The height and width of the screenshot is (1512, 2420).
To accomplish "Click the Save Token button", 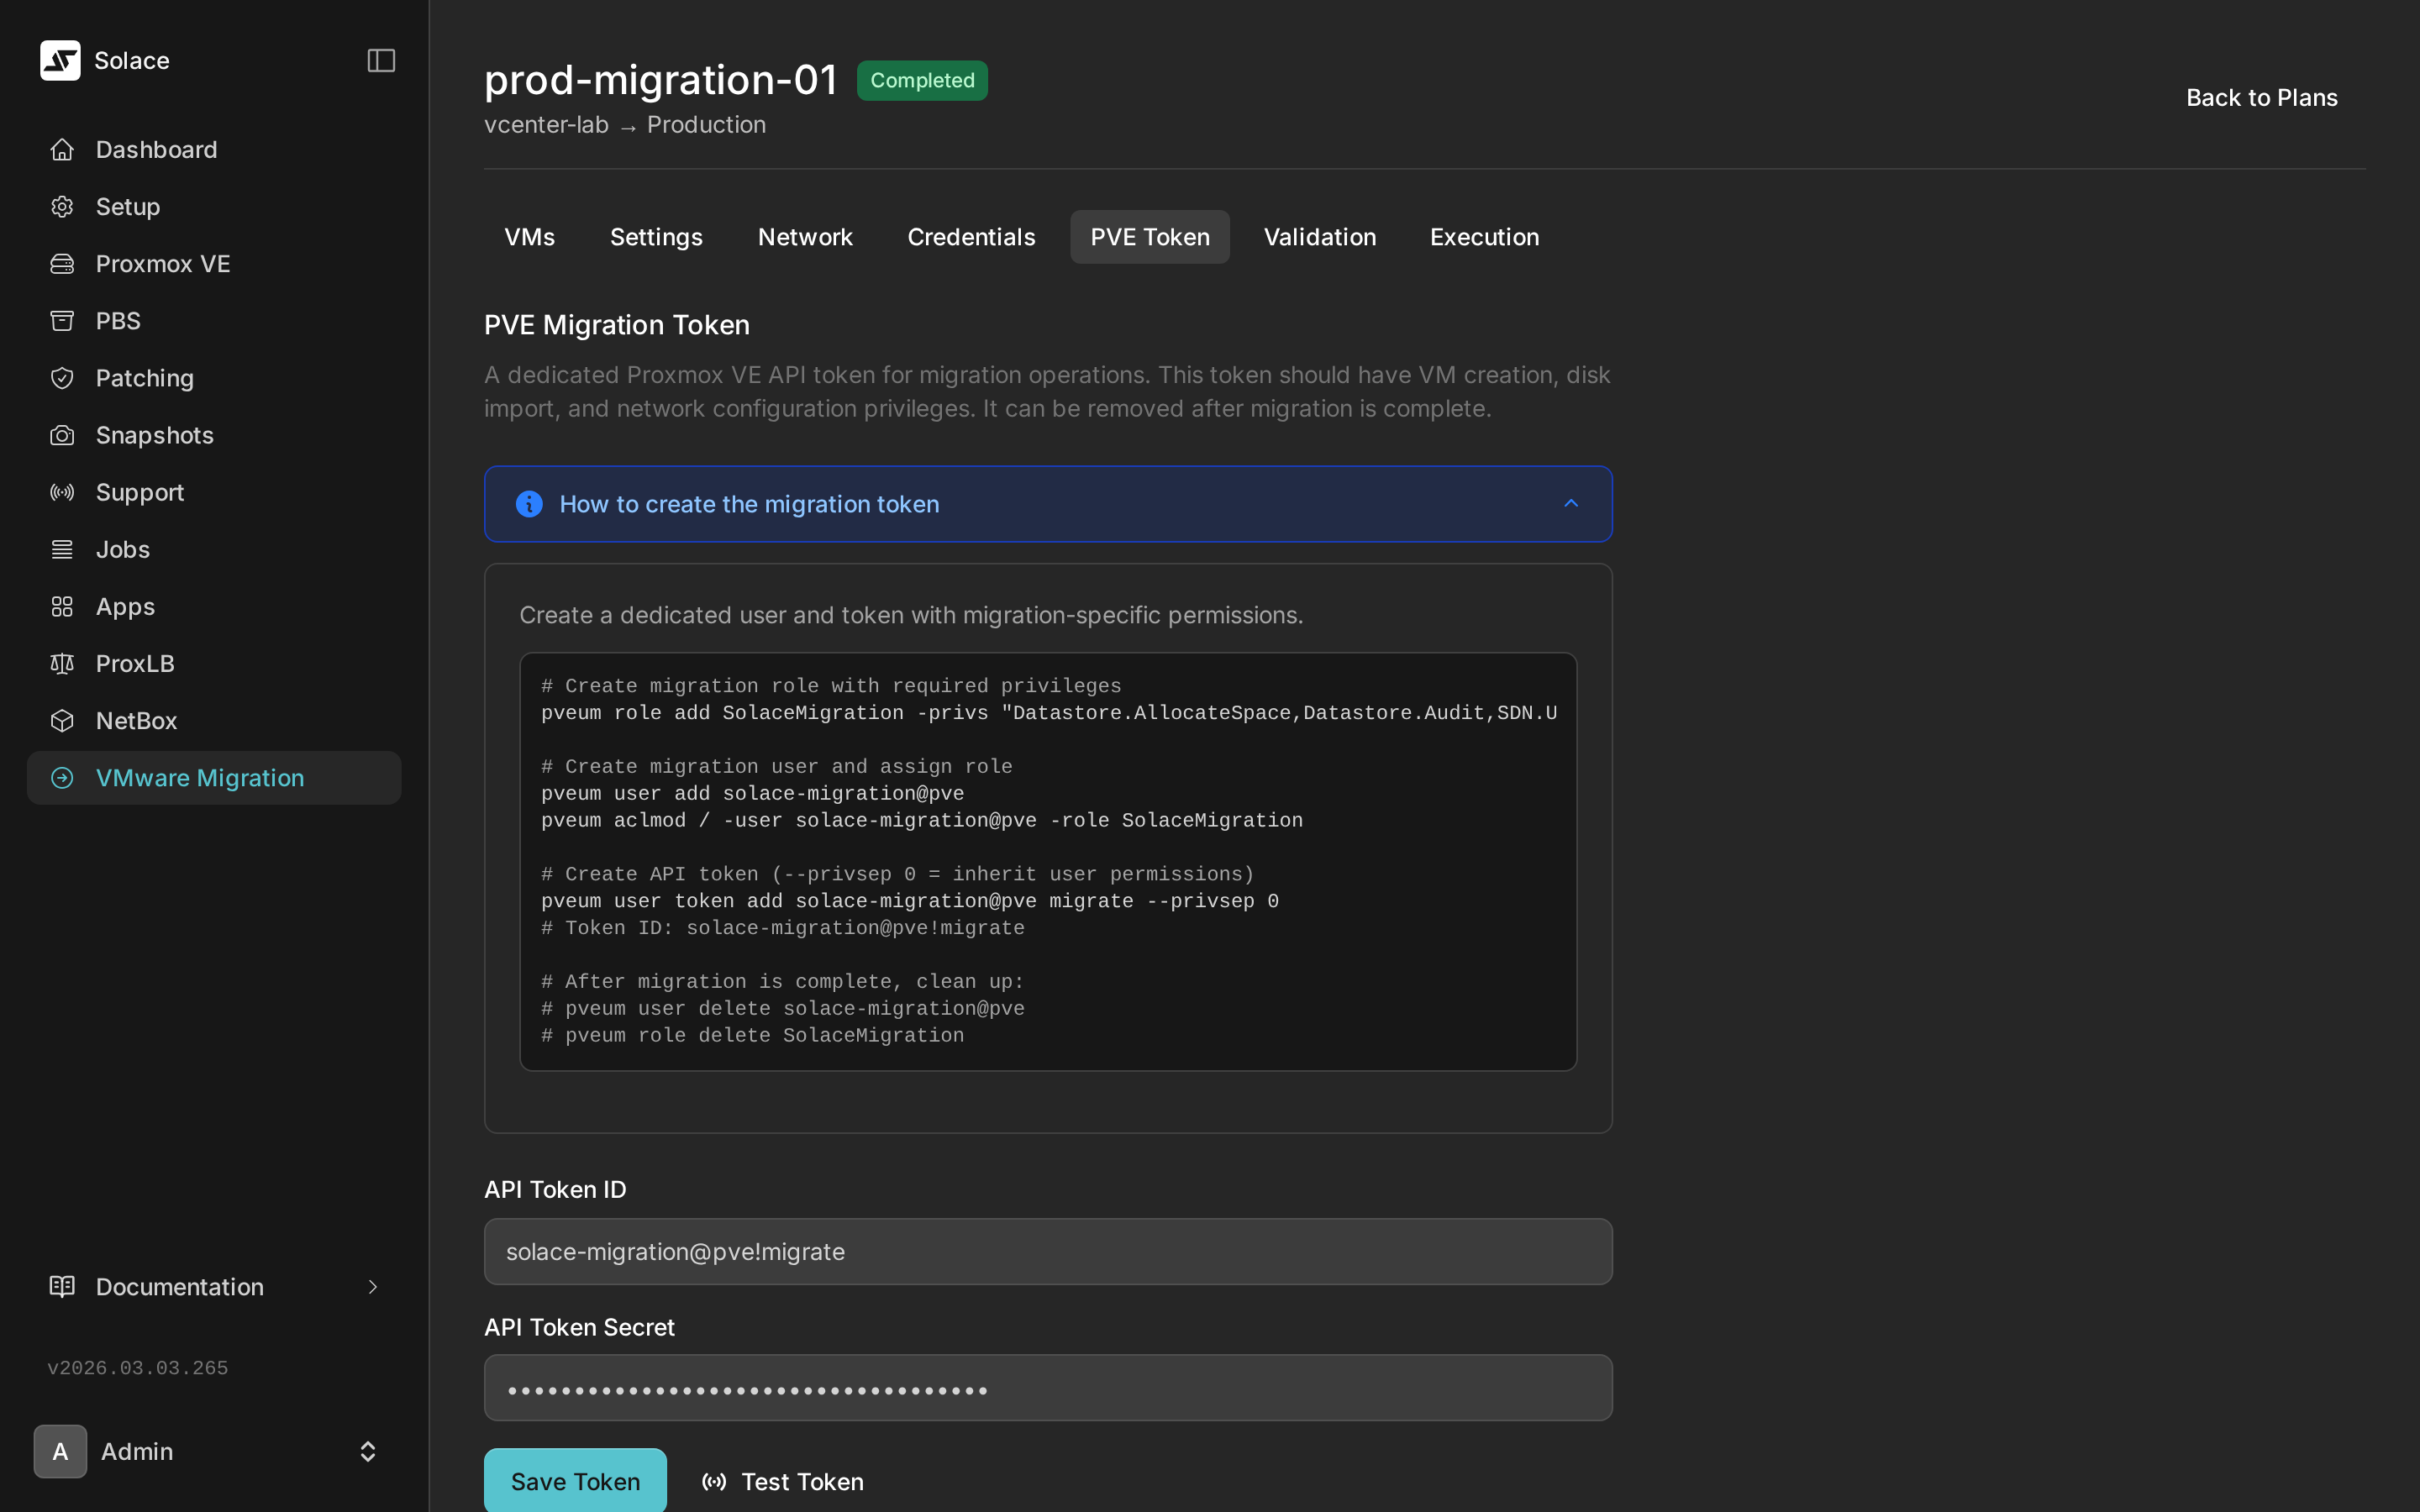I will pos(574,1481).
